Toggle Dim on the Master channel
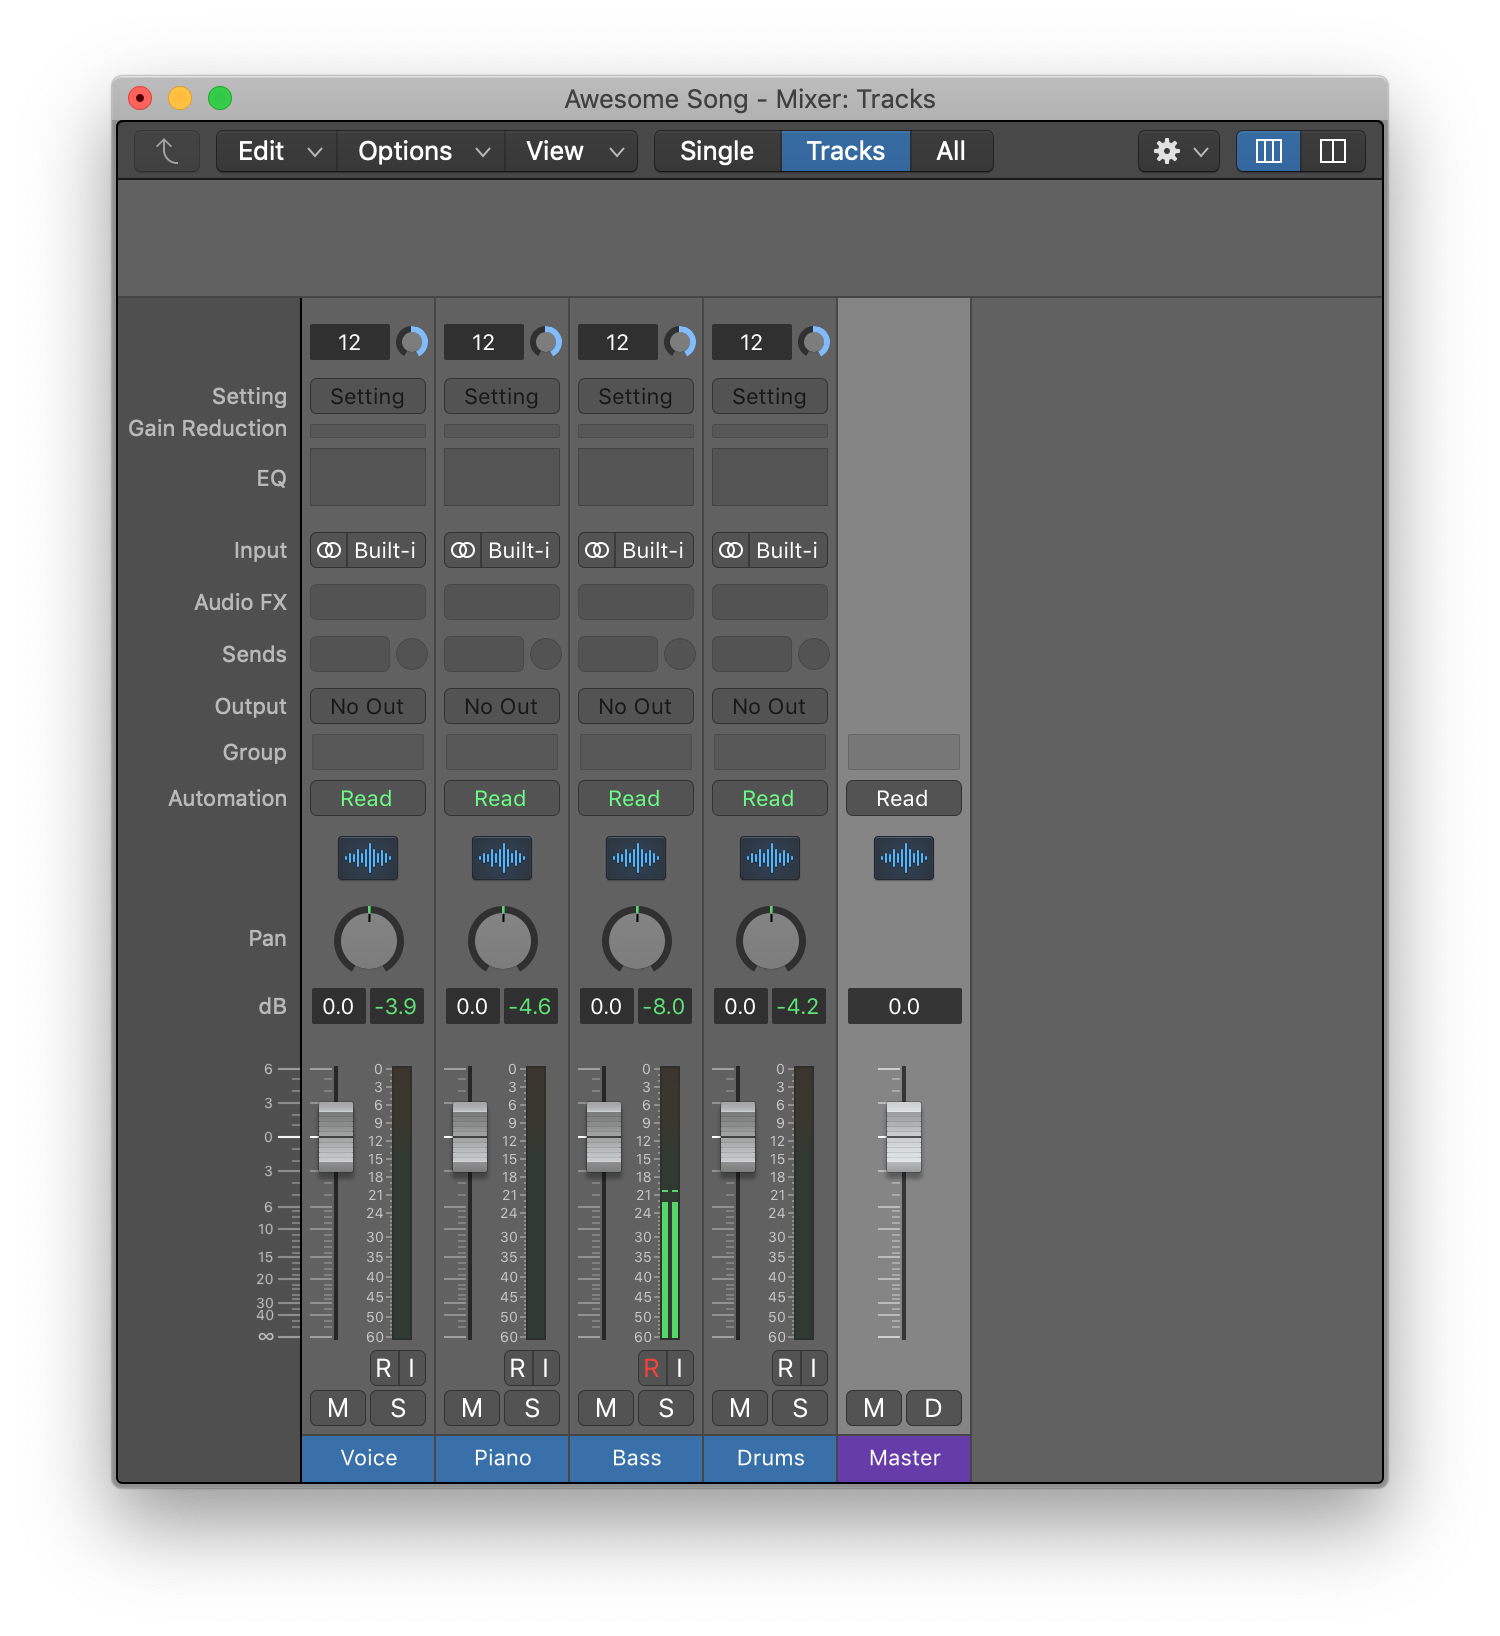Screen dimensions: 1500x1636 (934, 1408)
